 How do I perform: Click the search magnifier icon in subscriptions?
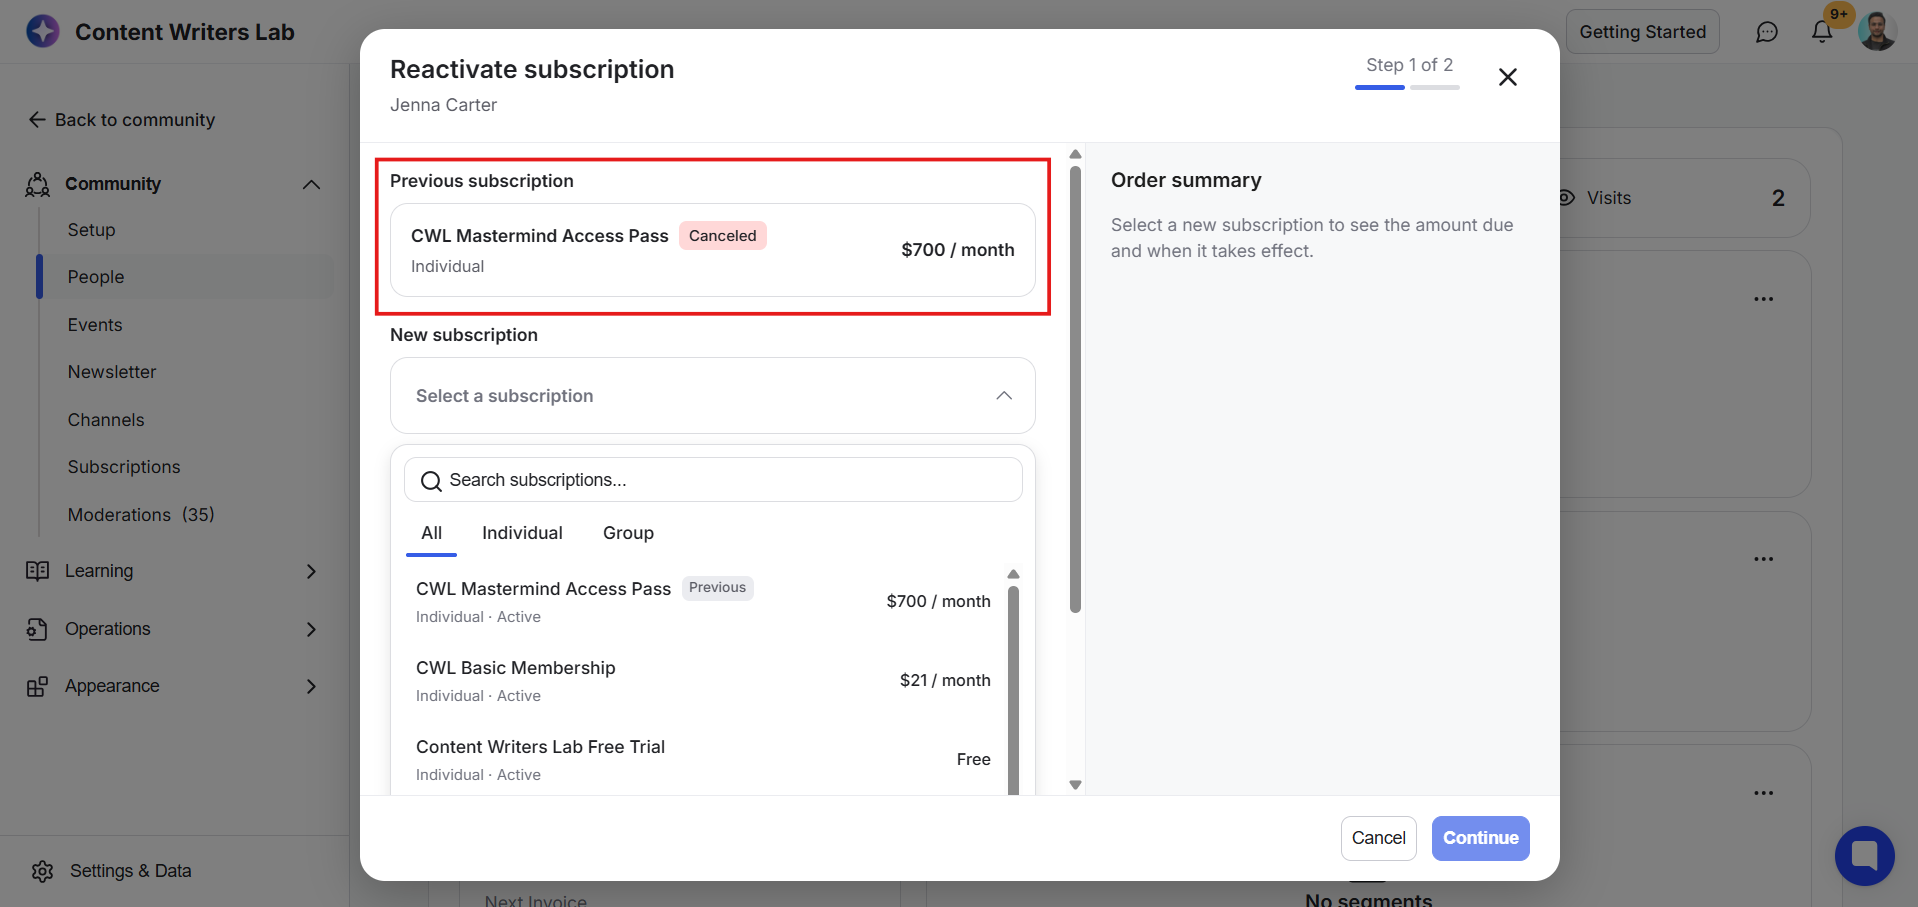pyautogui.click(x=431, y=481)
